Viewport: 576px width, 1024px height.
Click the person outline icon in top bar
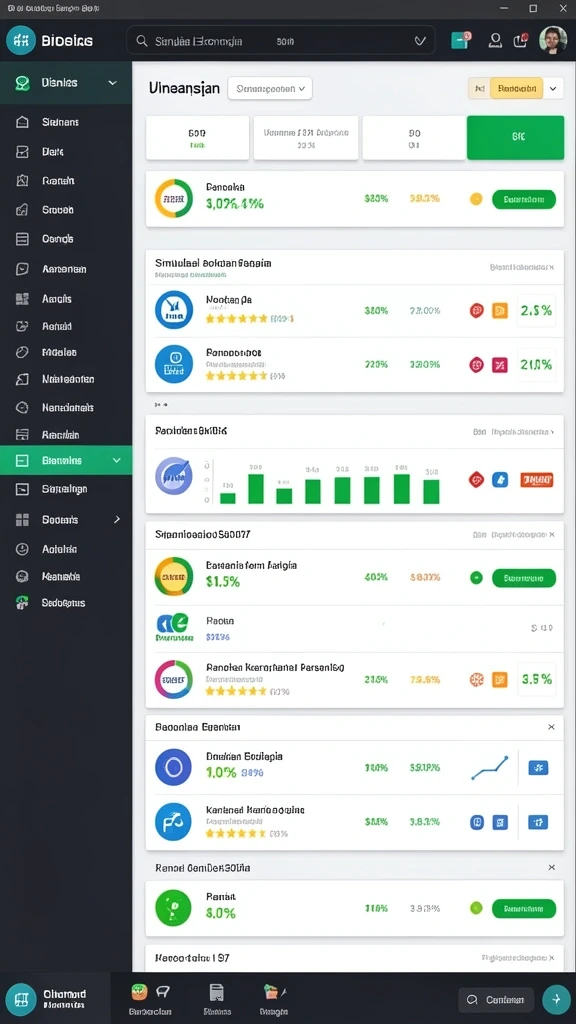coord(496,40)
